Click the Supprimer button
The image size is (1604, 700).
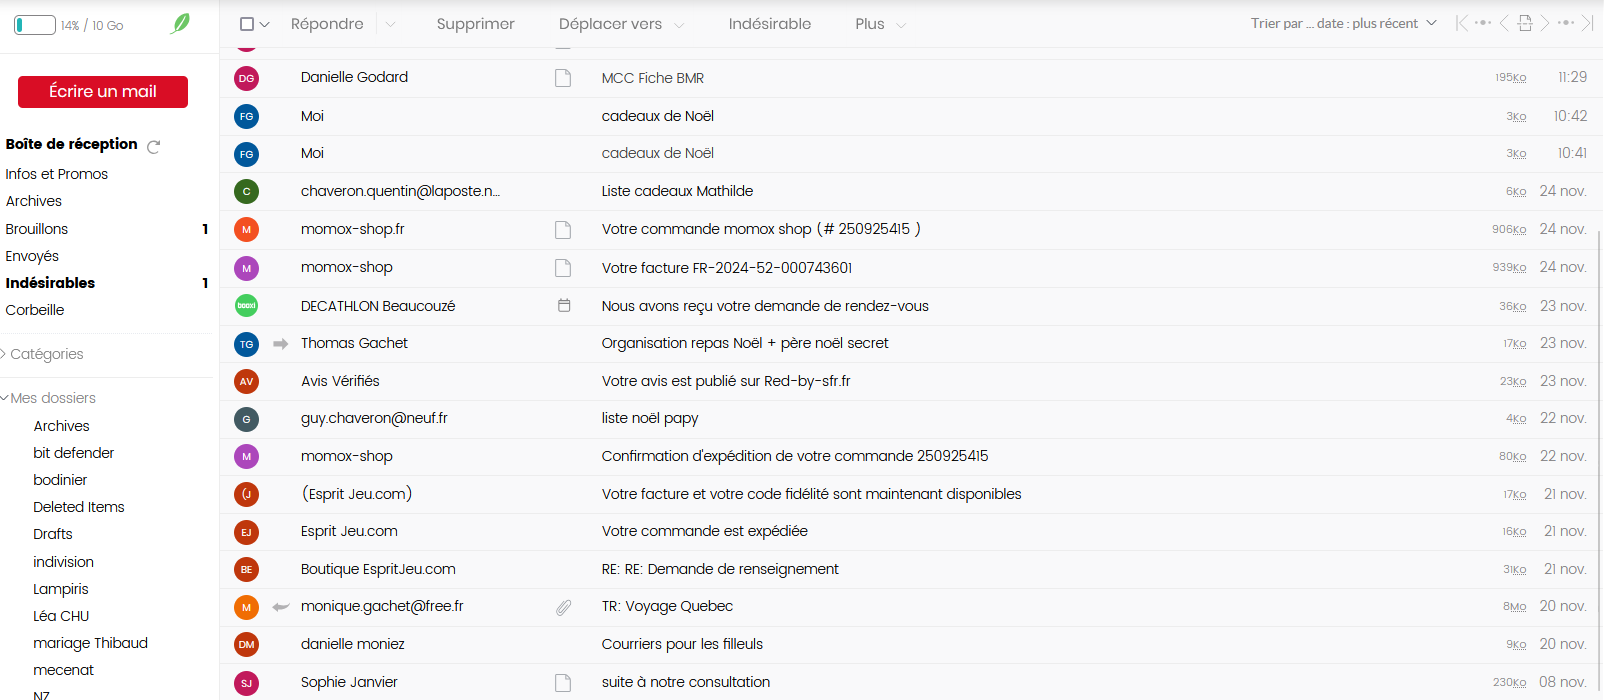click(x=475, y=24)
